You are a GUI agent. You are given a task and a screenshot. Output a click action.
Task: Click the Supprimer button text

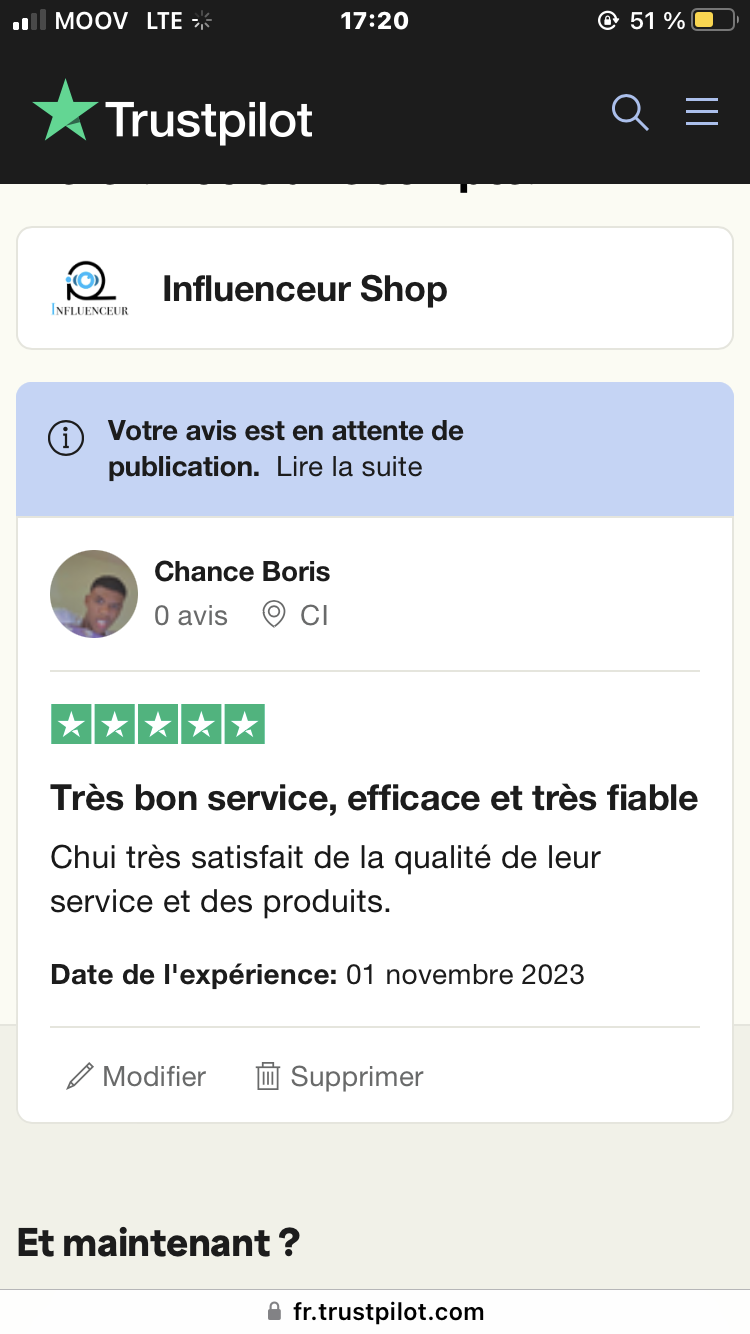click(x=357, y=1076)
